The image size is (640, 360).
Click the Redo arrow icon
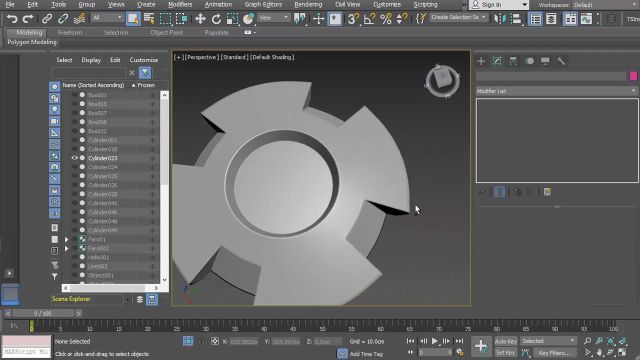coord(27,19)
